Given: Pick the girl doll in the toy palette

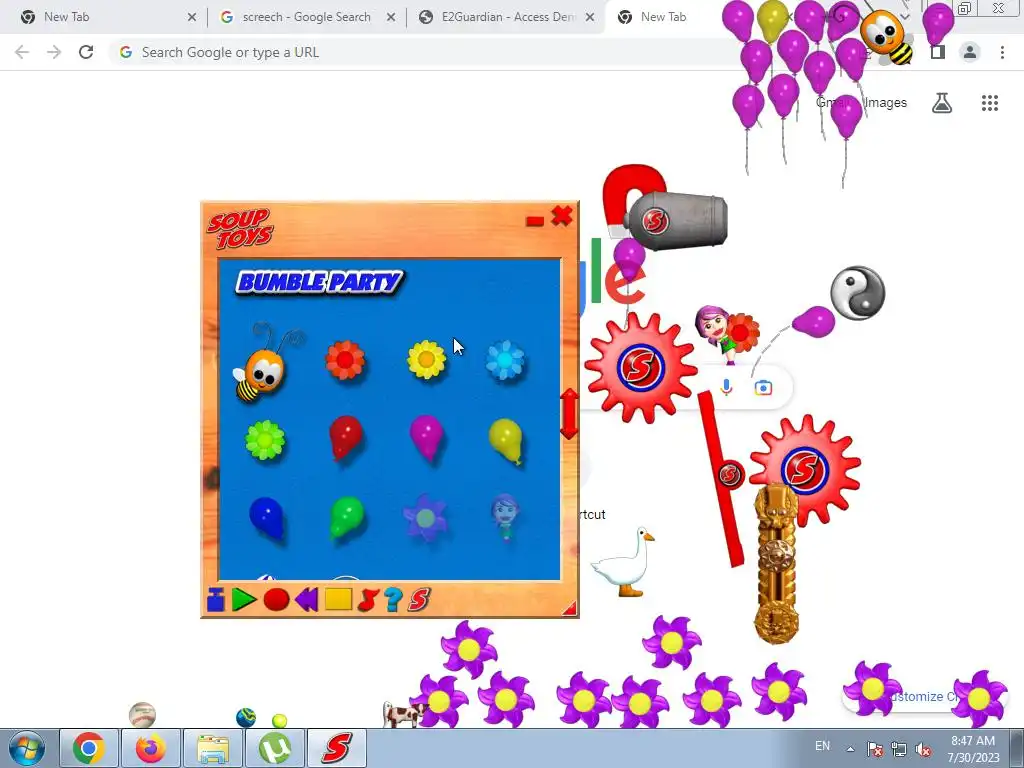Looking at the screenshot, I should pos(505,517).
